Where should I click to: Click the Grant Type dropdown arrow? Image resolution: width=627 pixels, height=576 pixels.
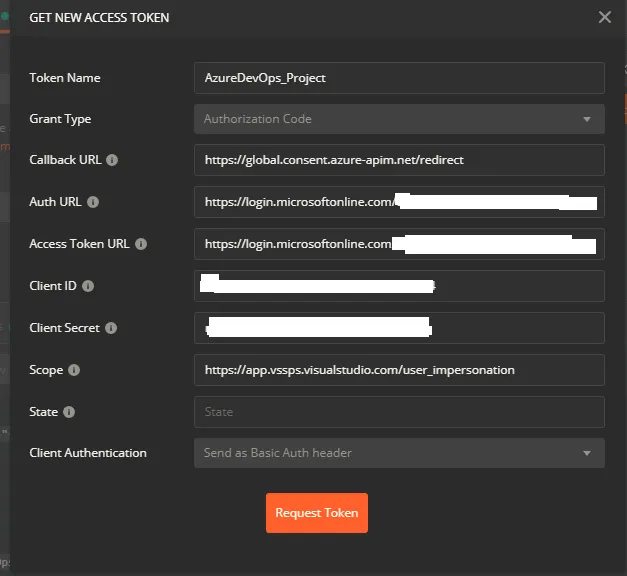point(587,120)
